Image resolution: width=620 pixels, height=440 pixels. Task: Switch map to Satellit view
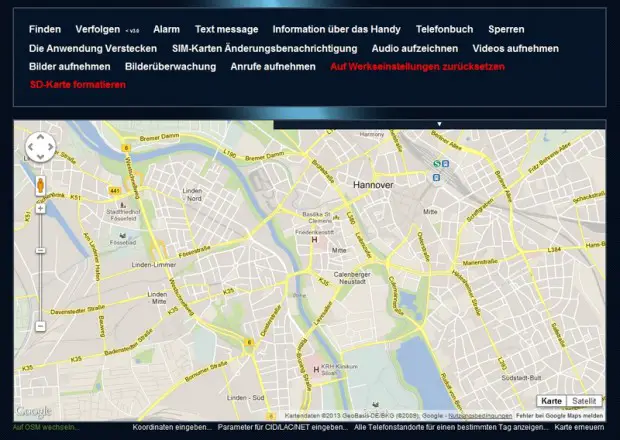pyautogui.click(x=584, y=401)
